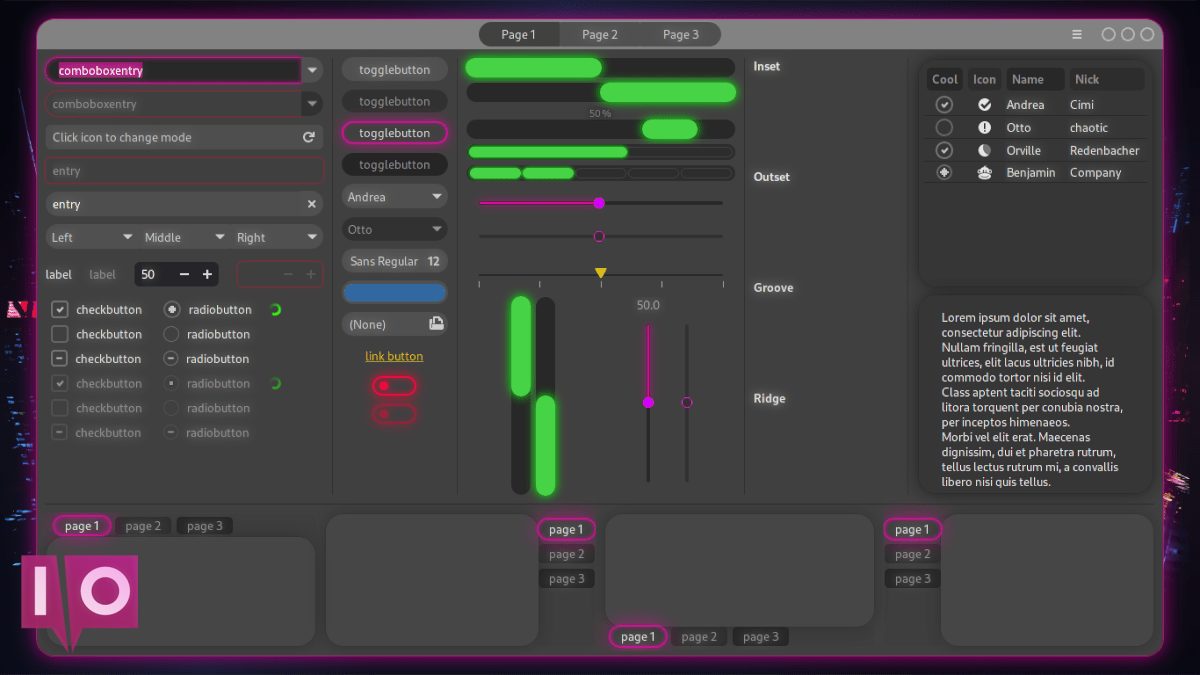Click the exclamation icon in Otto's row
1200x675 pixels.
pos(985,128)
